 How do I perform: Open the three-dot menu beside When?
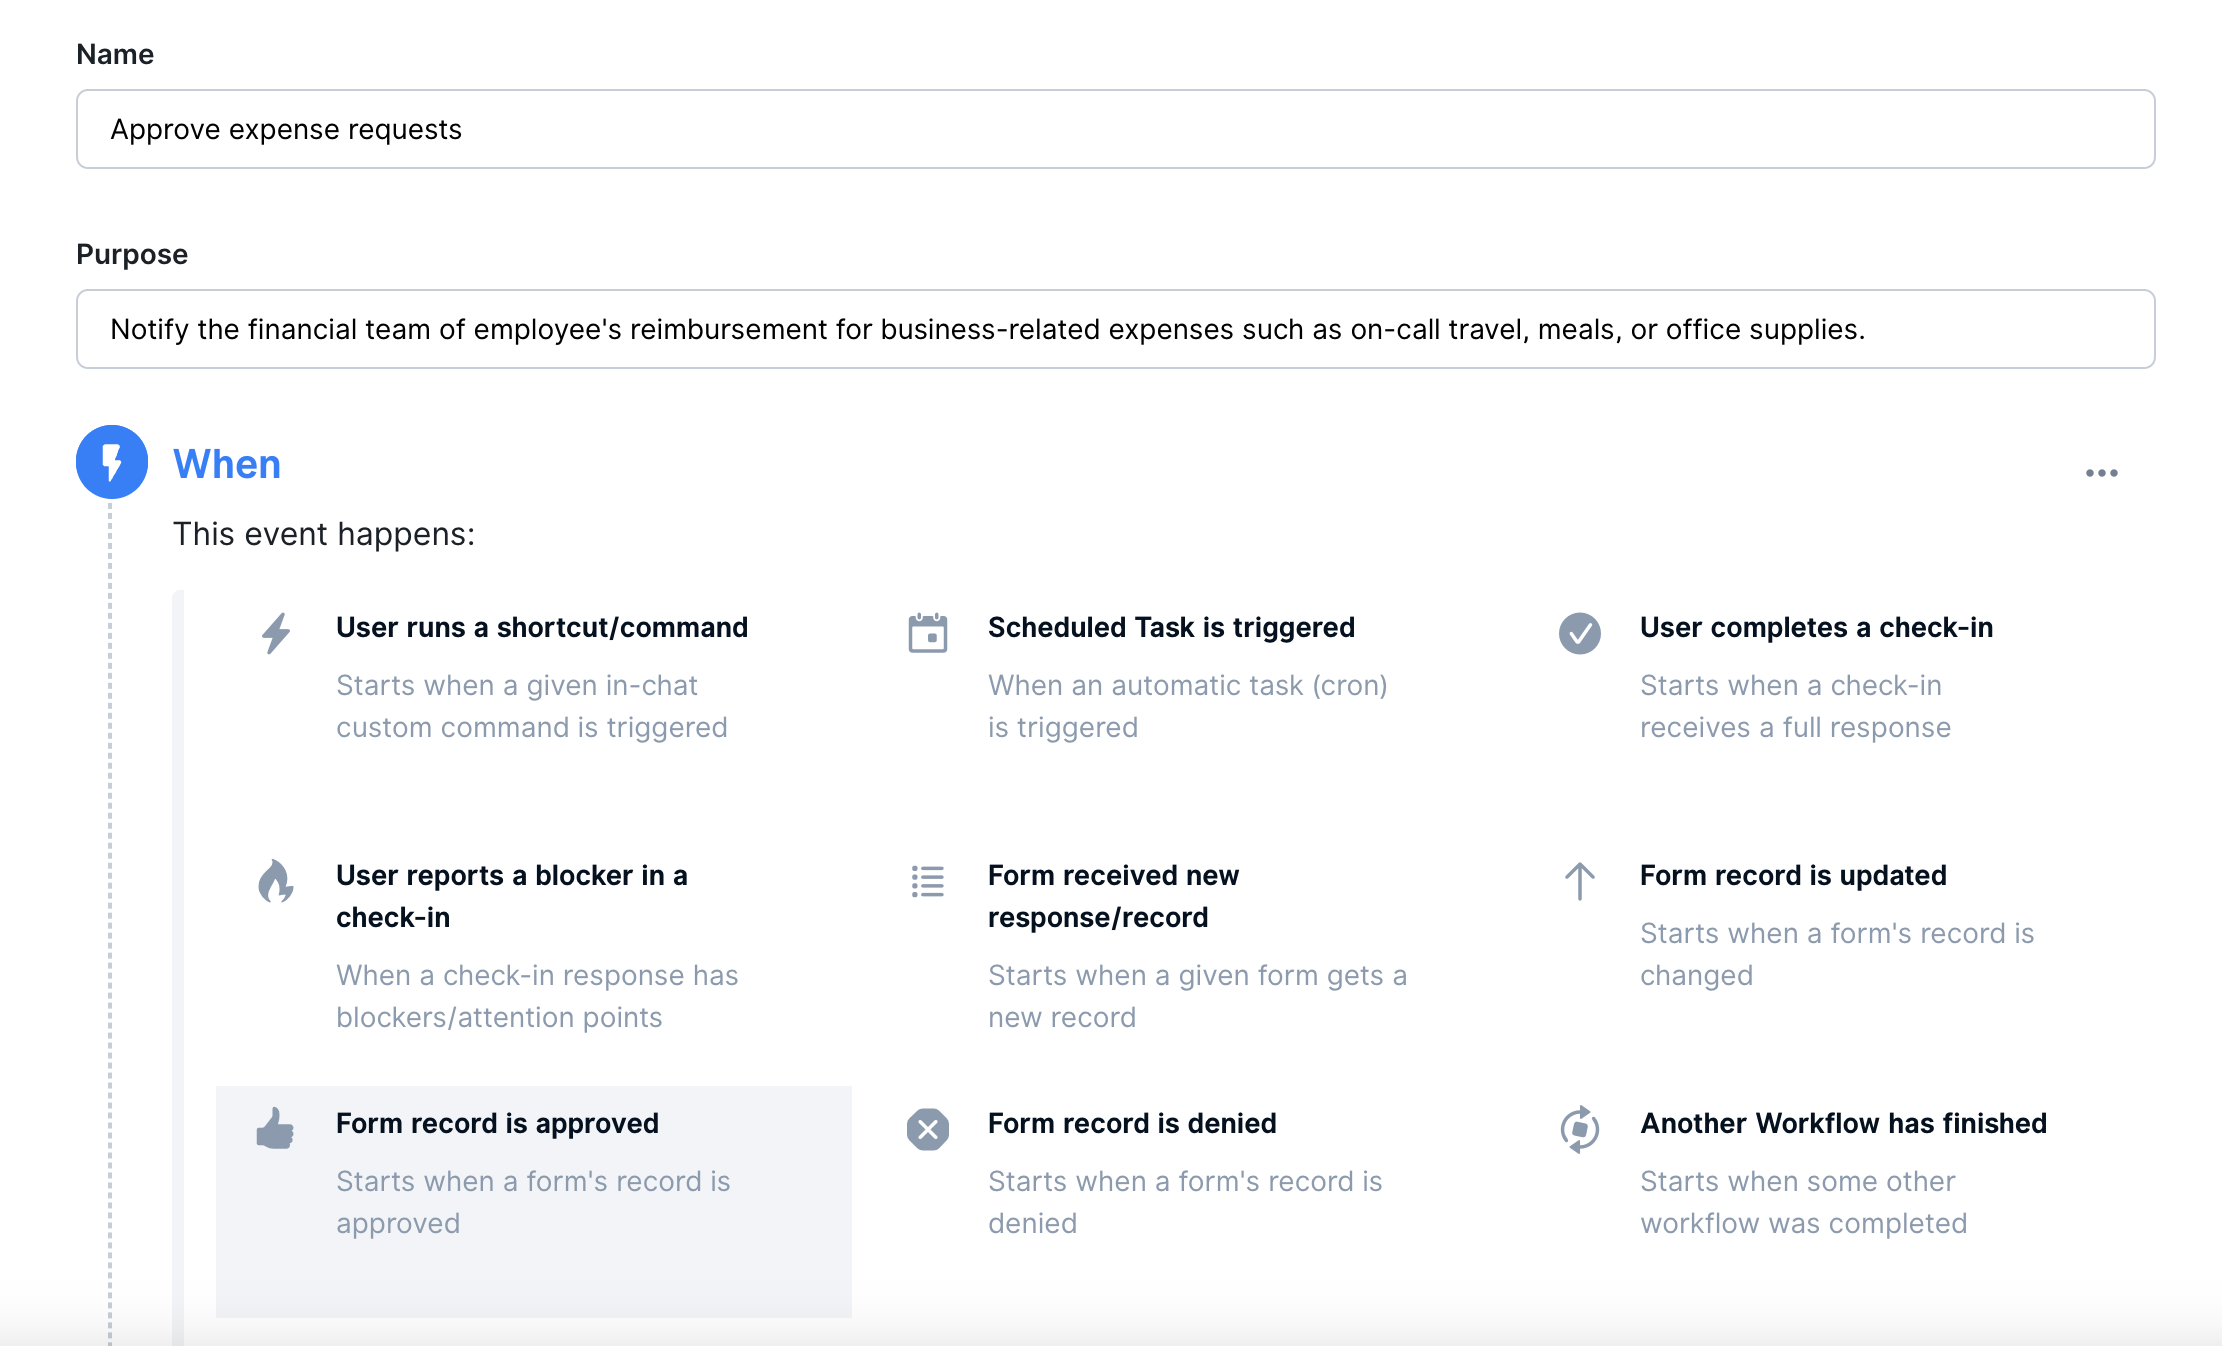(x=2101, y=473)
